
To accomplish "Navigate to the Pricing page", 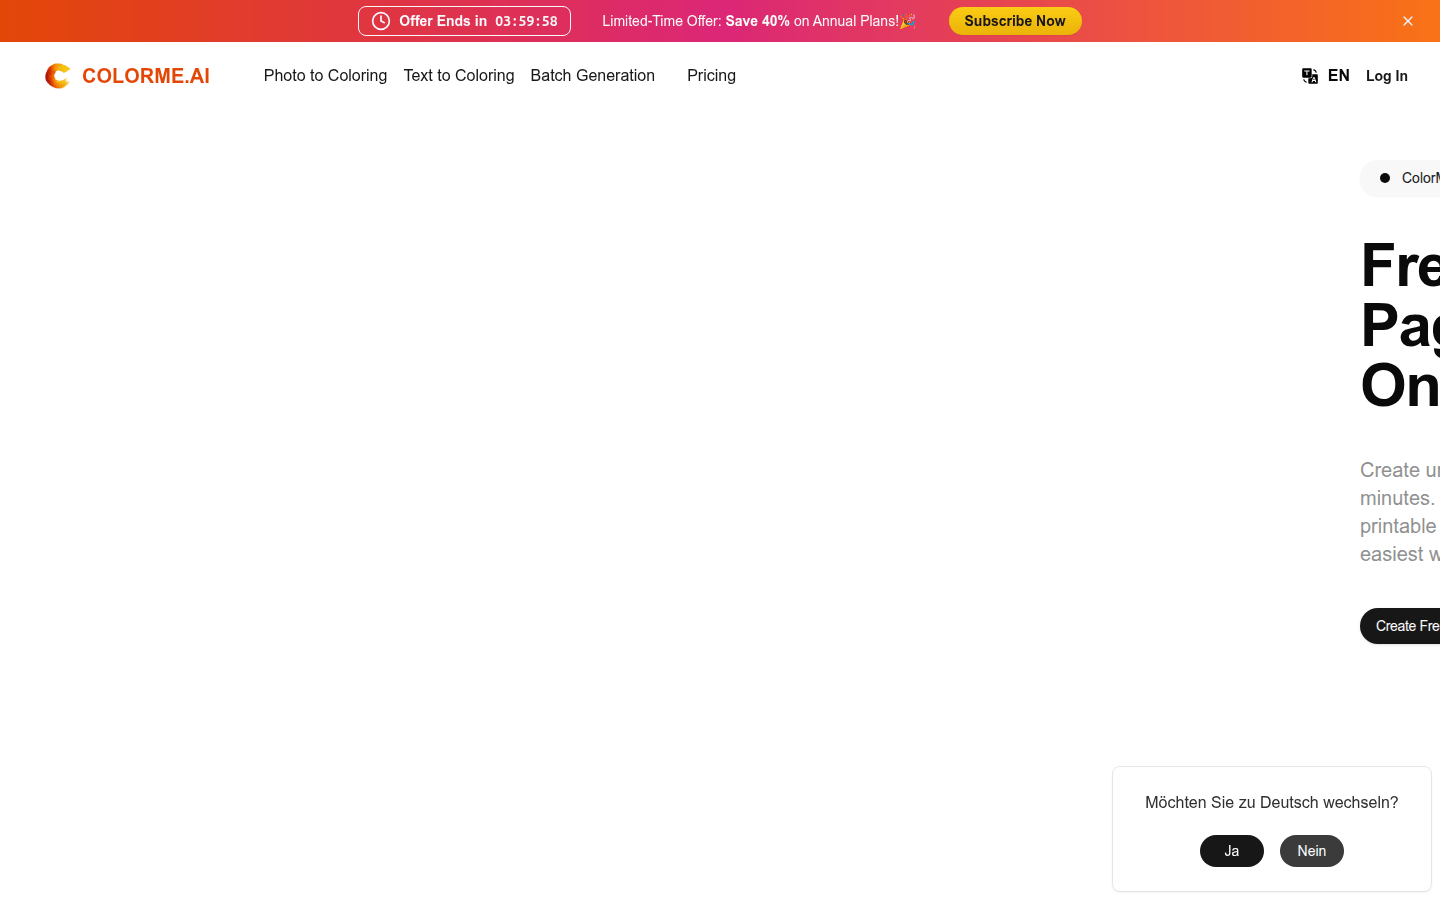I will pos(711,76).
